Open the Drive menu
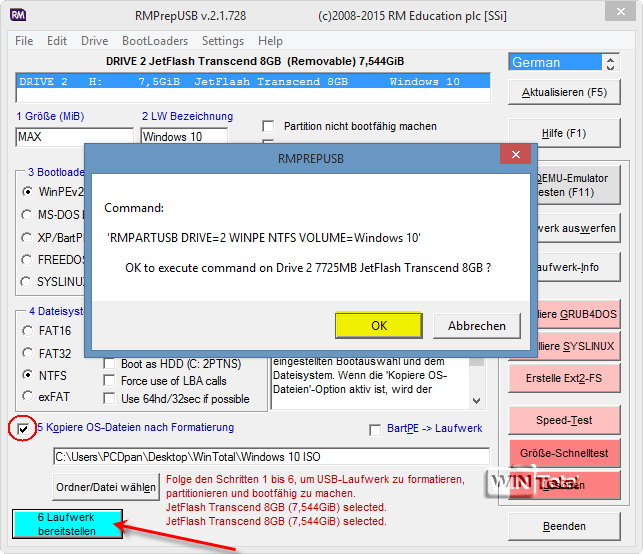This screenshot has height=554, width=643. 94,41
